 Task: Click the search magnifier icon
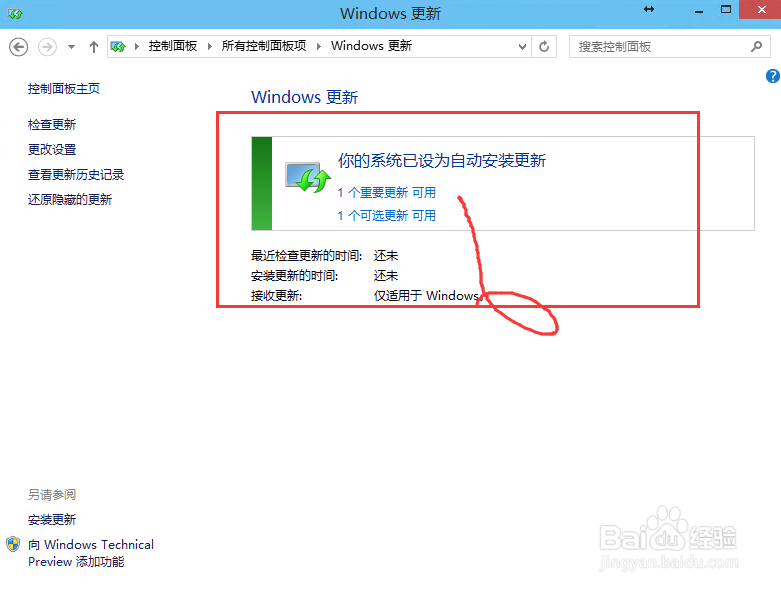click(x=756, y=47)
